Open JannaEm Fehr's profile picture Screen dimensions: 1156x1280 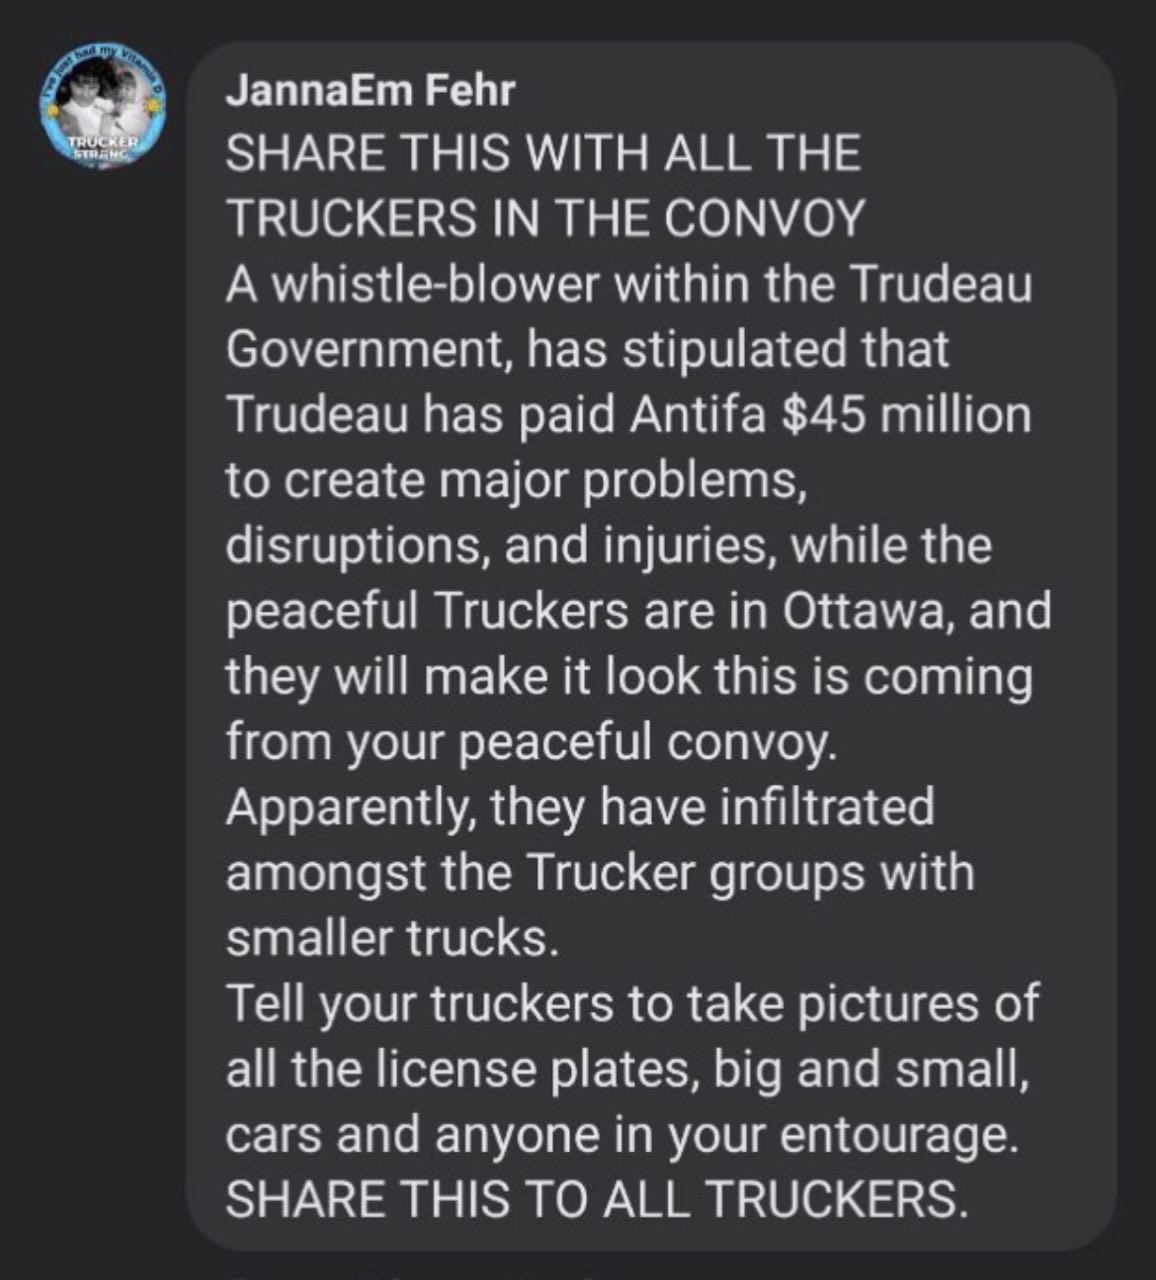(x=103, y=111)
